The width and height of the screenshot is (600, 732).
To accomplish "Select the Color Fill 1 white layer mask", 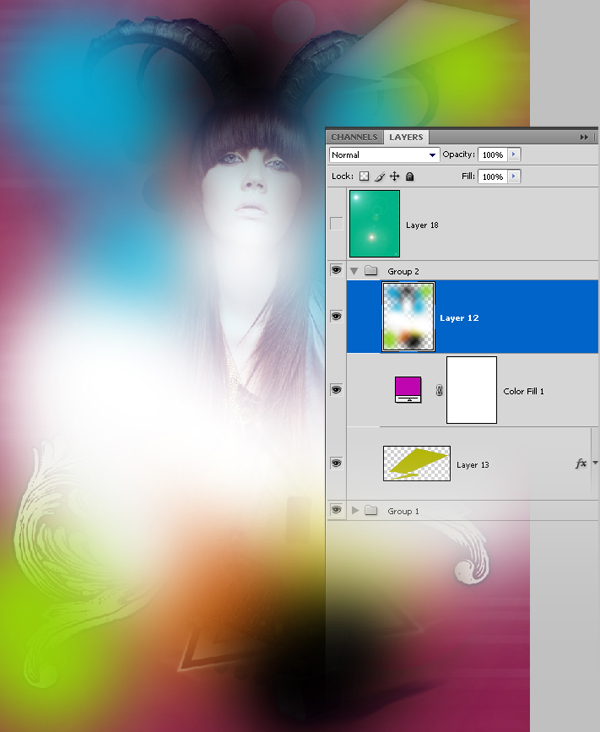I will coord(472,390).
